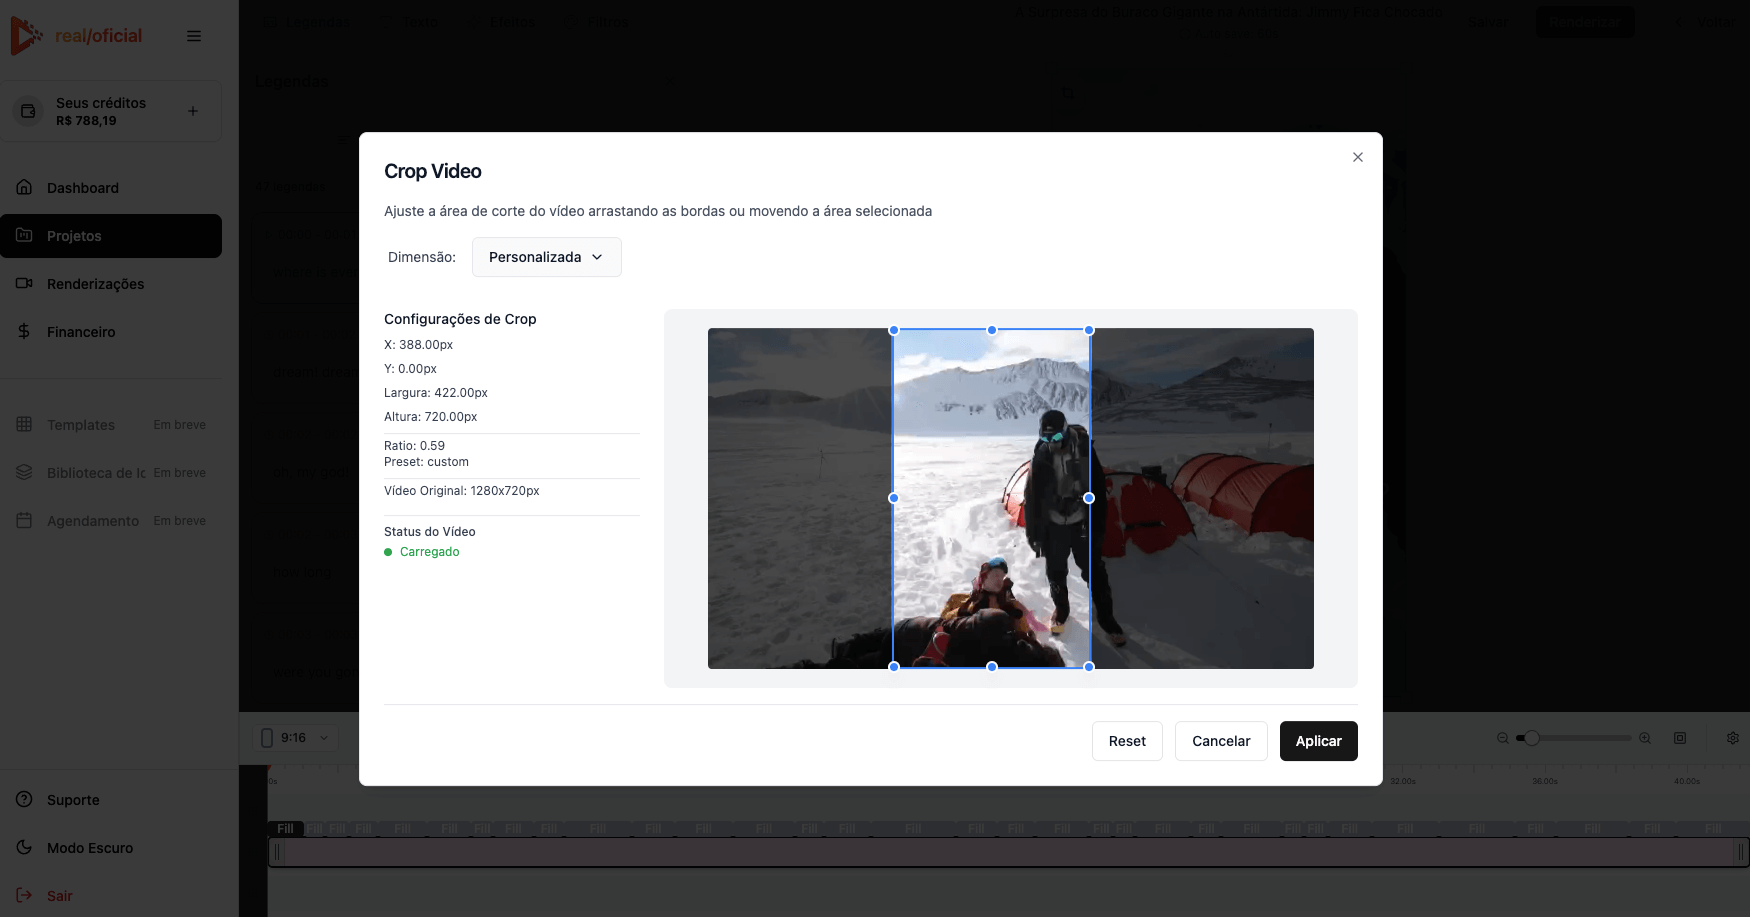Click the timeline zoom slider
1750x917 pixels.
[1574, 738]
